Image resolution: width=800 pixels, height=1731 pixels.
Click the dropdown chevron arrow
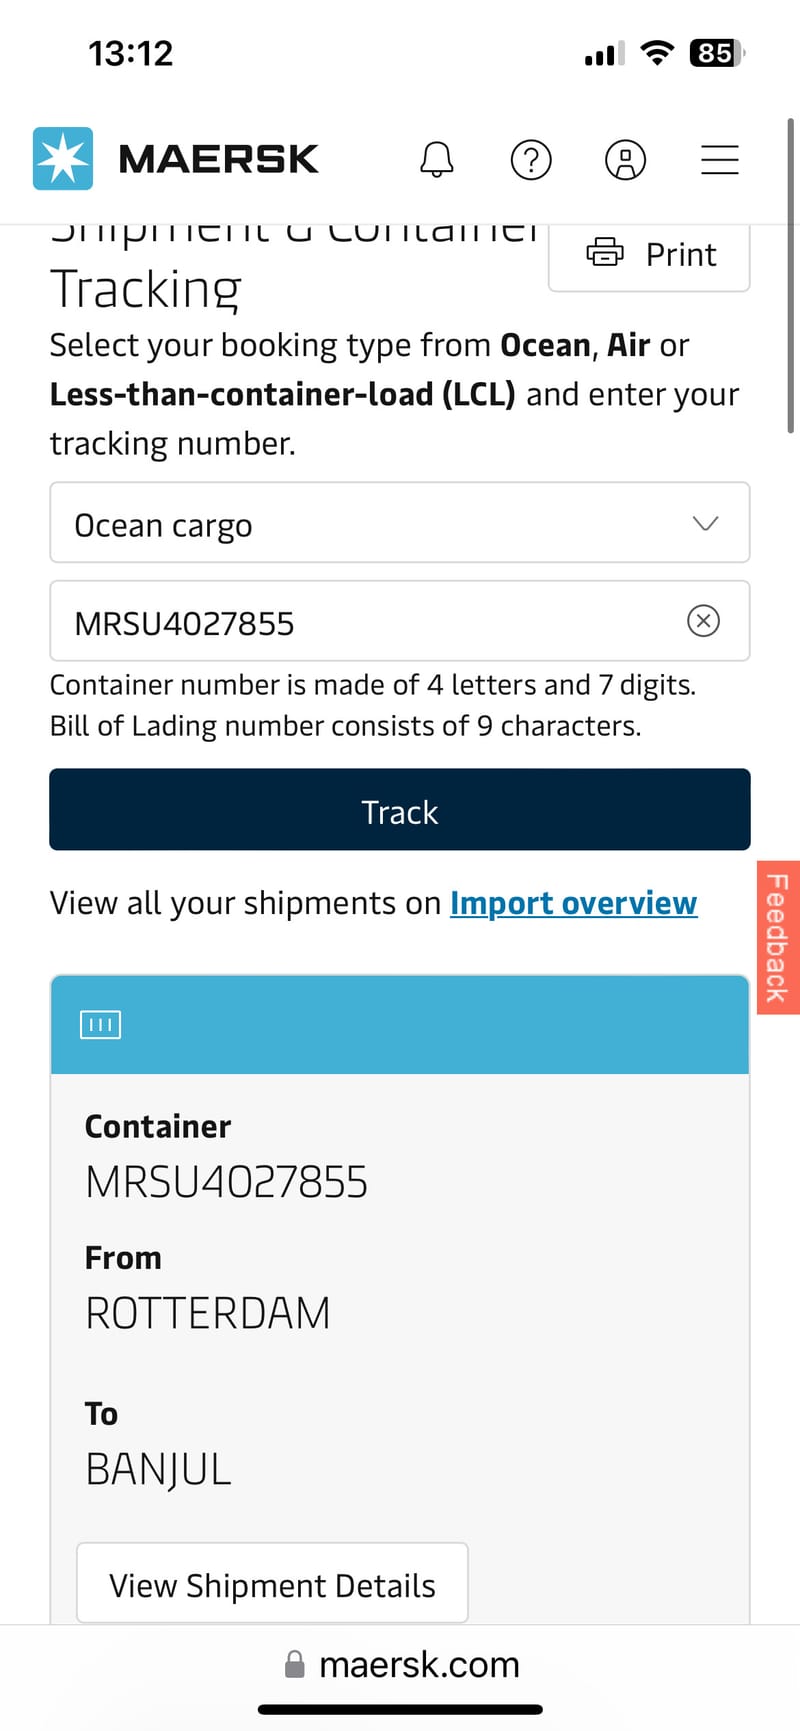click(705, 523)
